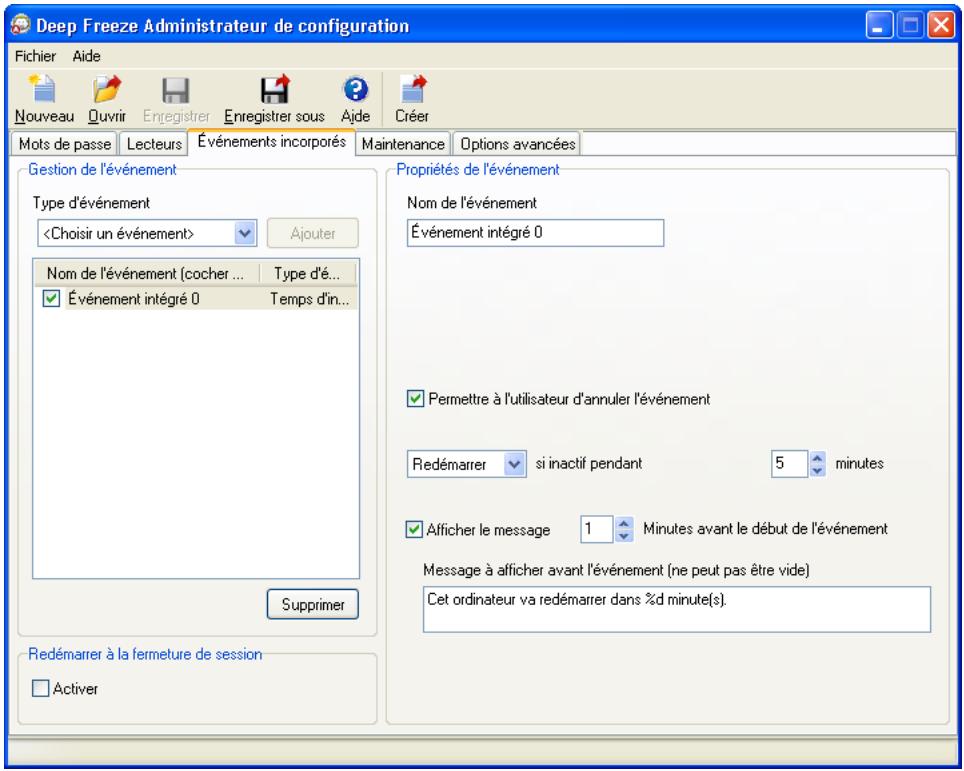964x771 pixels.
Task: Open the Fichier menu
Action: point(35,56)
